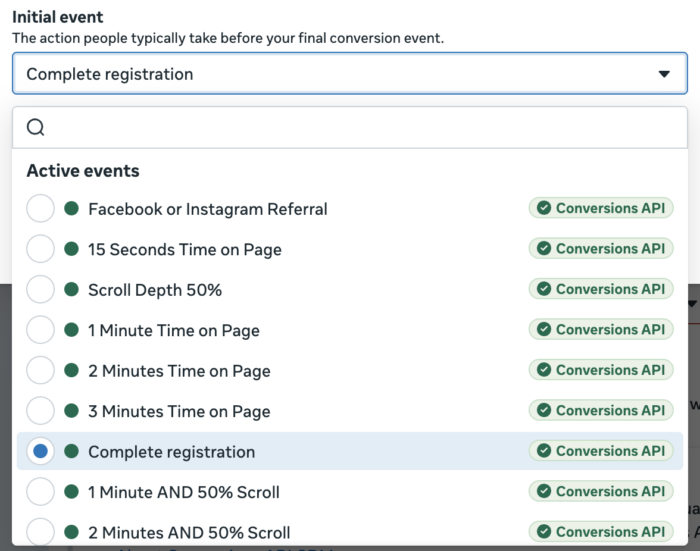Click Conversions API badge for 1 Minute Time
Screen dimensions: 700x551
pos(601,330)
